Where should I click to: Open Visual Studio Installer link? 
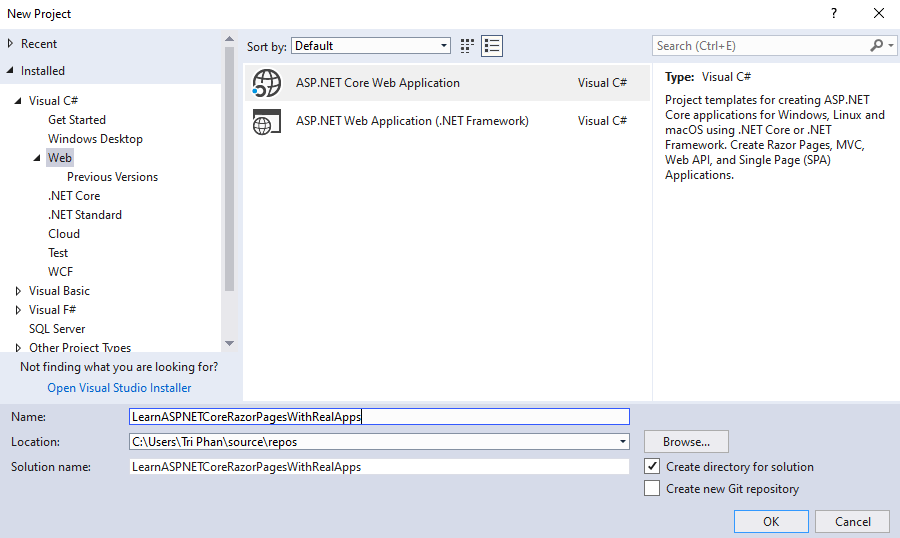(119, 388)
